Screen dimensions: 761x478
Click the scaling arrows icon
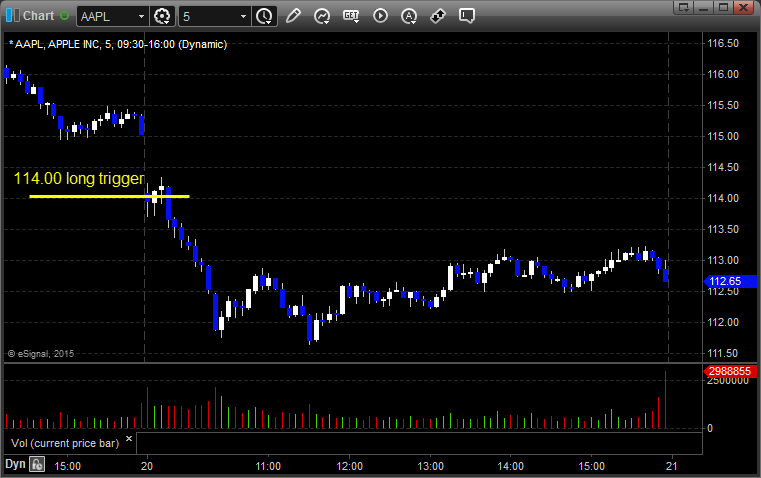tap(438, 16)
